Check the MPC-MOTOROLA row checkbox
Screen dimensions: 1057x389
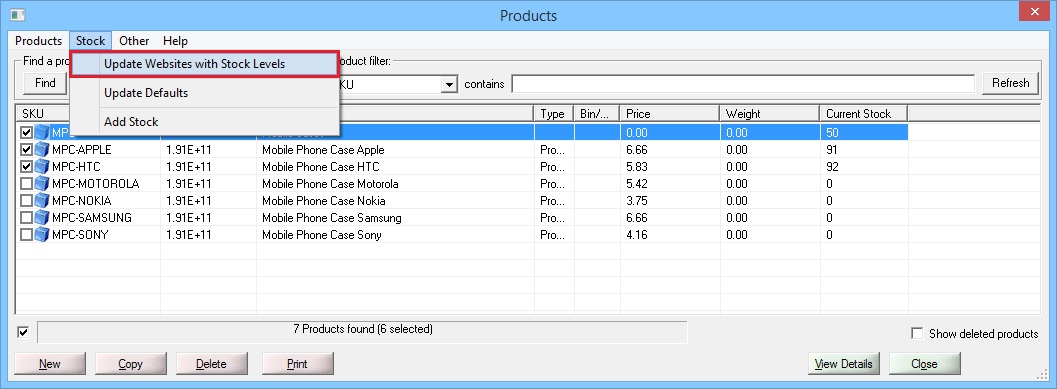point(26,184)
